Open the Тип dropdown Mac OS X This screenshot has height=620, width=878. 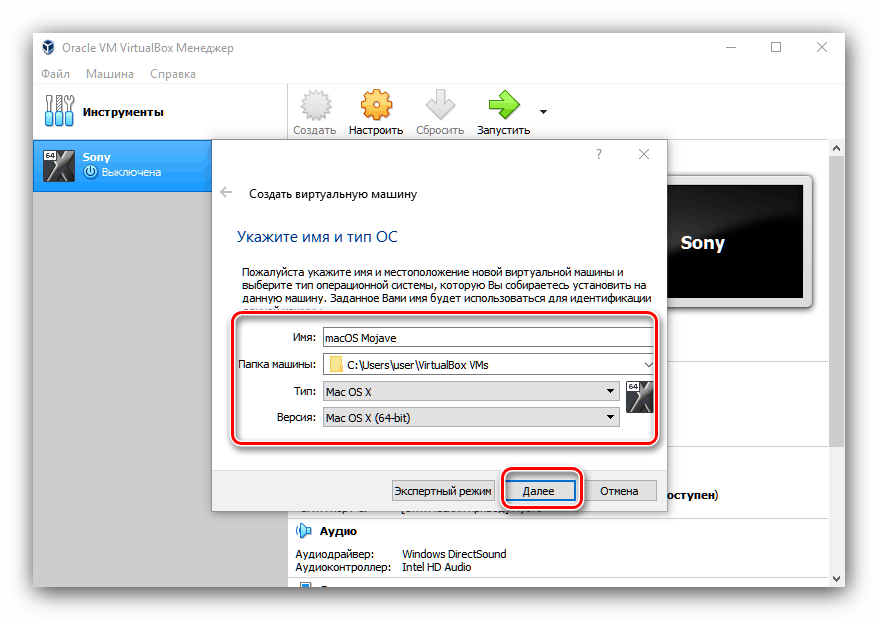coord(471,391)
